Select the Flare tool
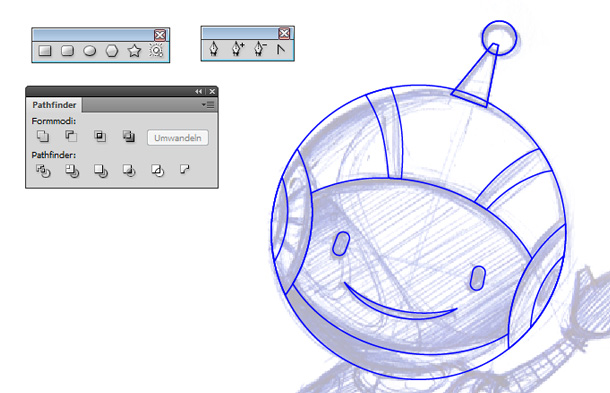 pyautogui.click(x=156, y=50)
